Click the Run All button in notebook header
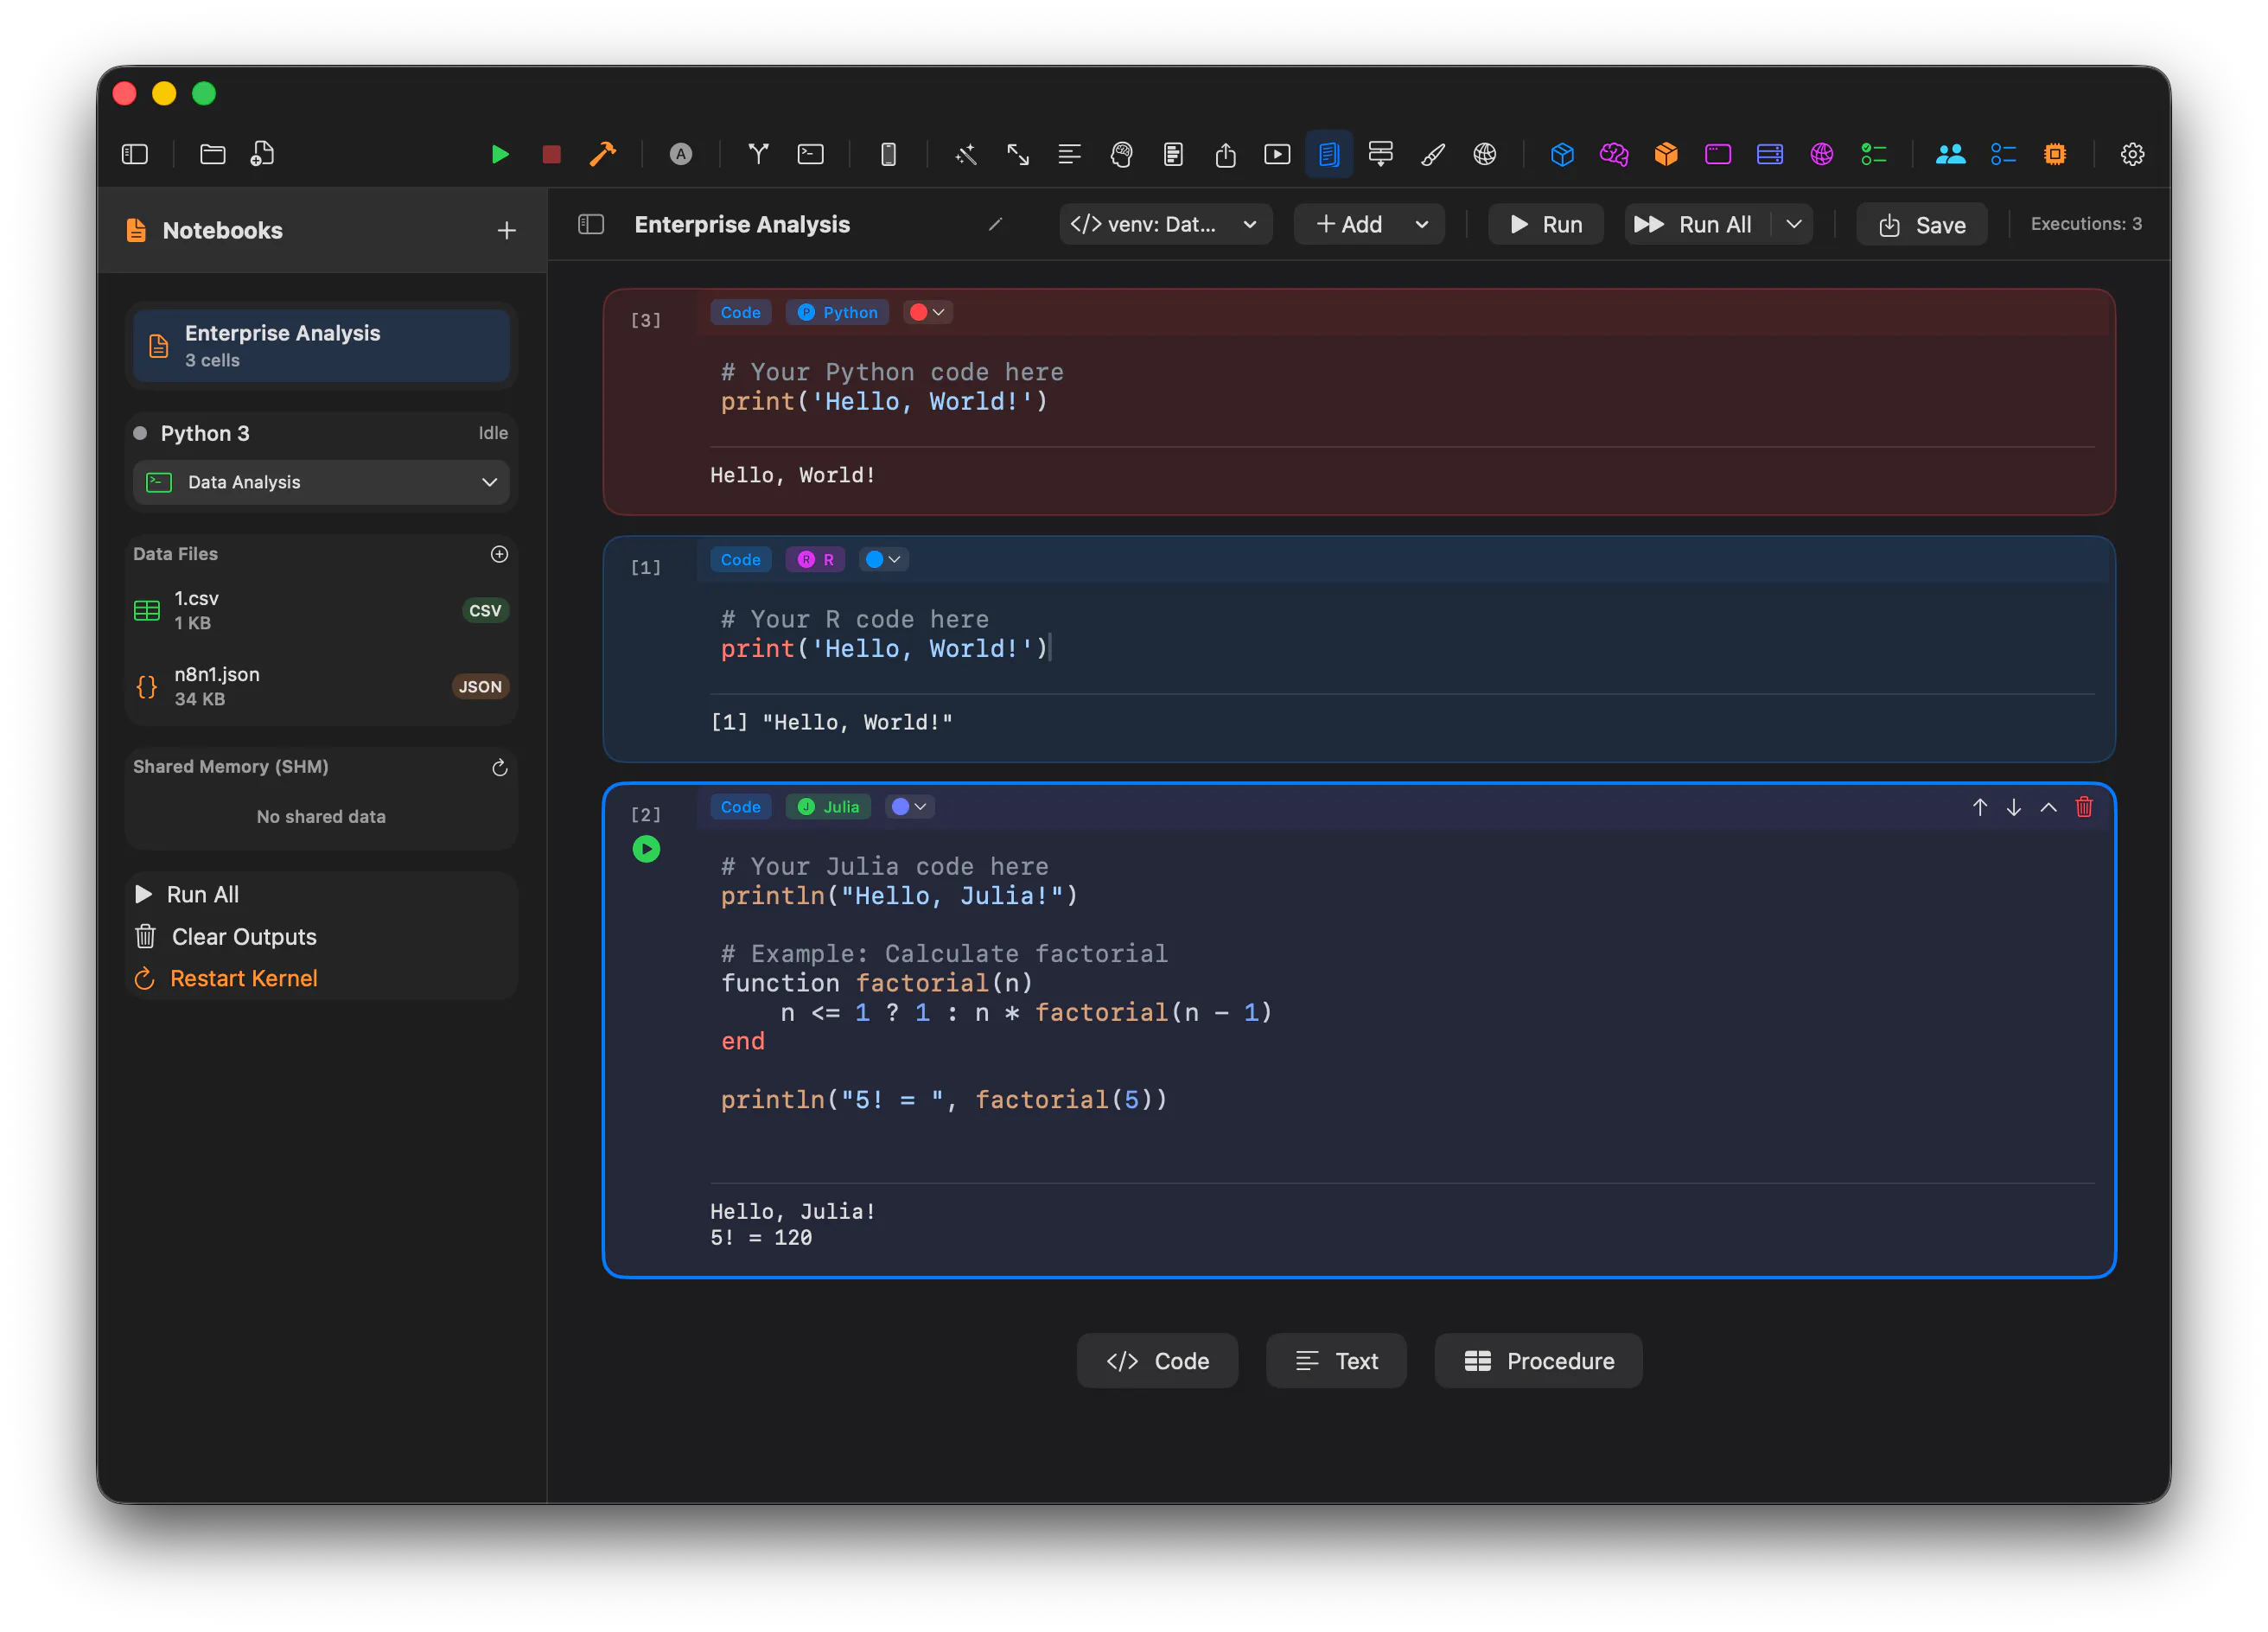 (x=1697, y=225)
